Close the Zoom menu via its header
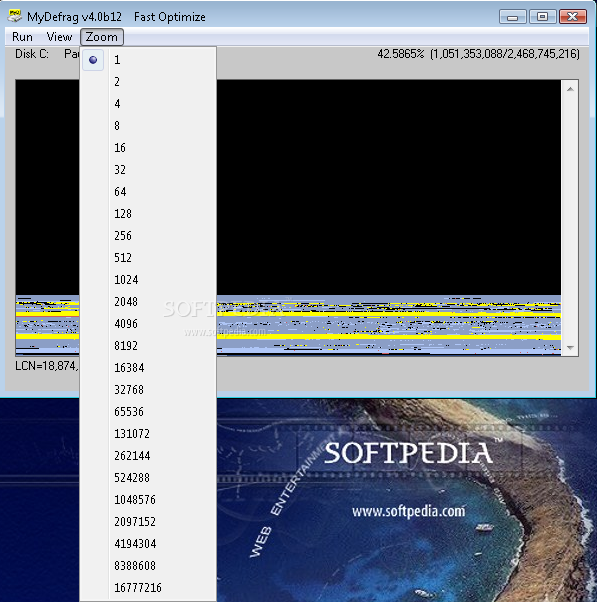This screenshot has height=602, width=597. [102, 37]
